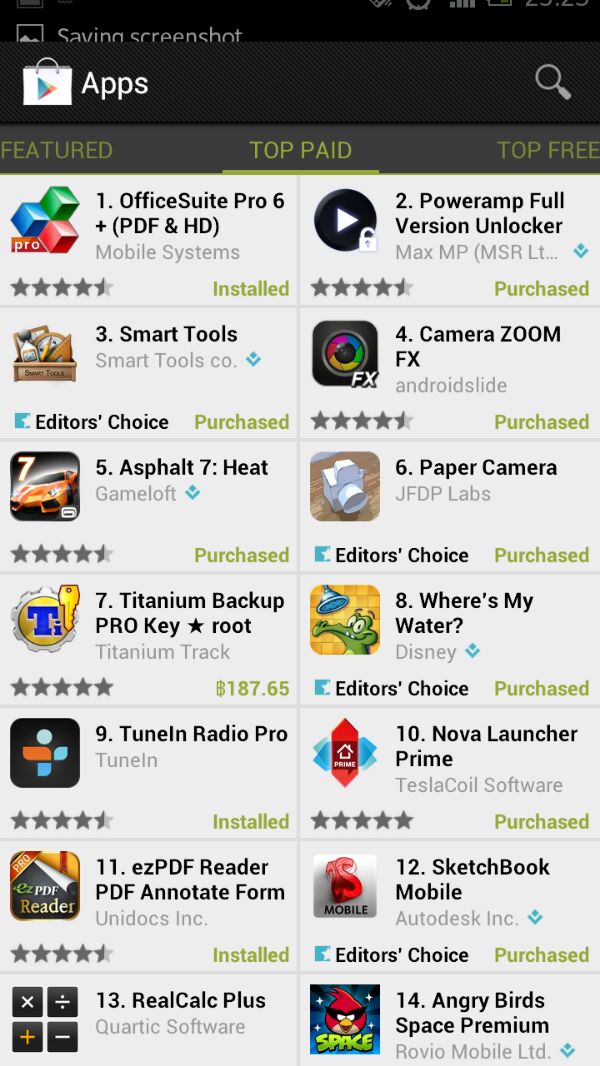Switch to the FEATURED tab
Viewport: 600px width, 1066px height.
coord(56,150)
